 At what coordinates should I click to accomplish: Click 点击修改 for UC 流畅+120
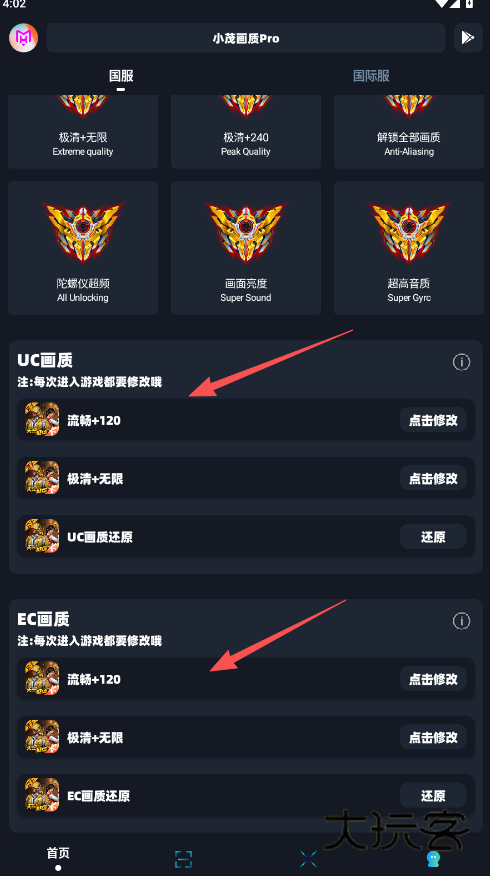click(433, 420)
